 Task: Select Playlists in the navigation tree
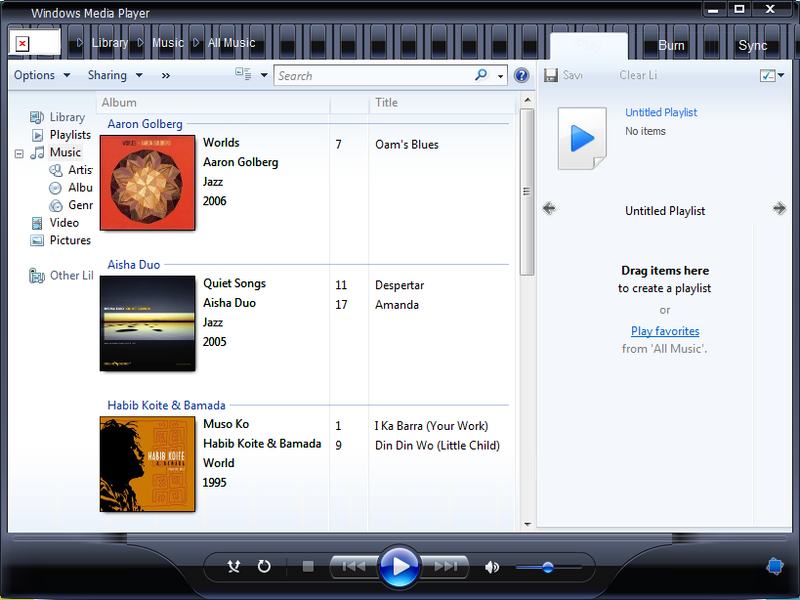click(x=70, y=135)
